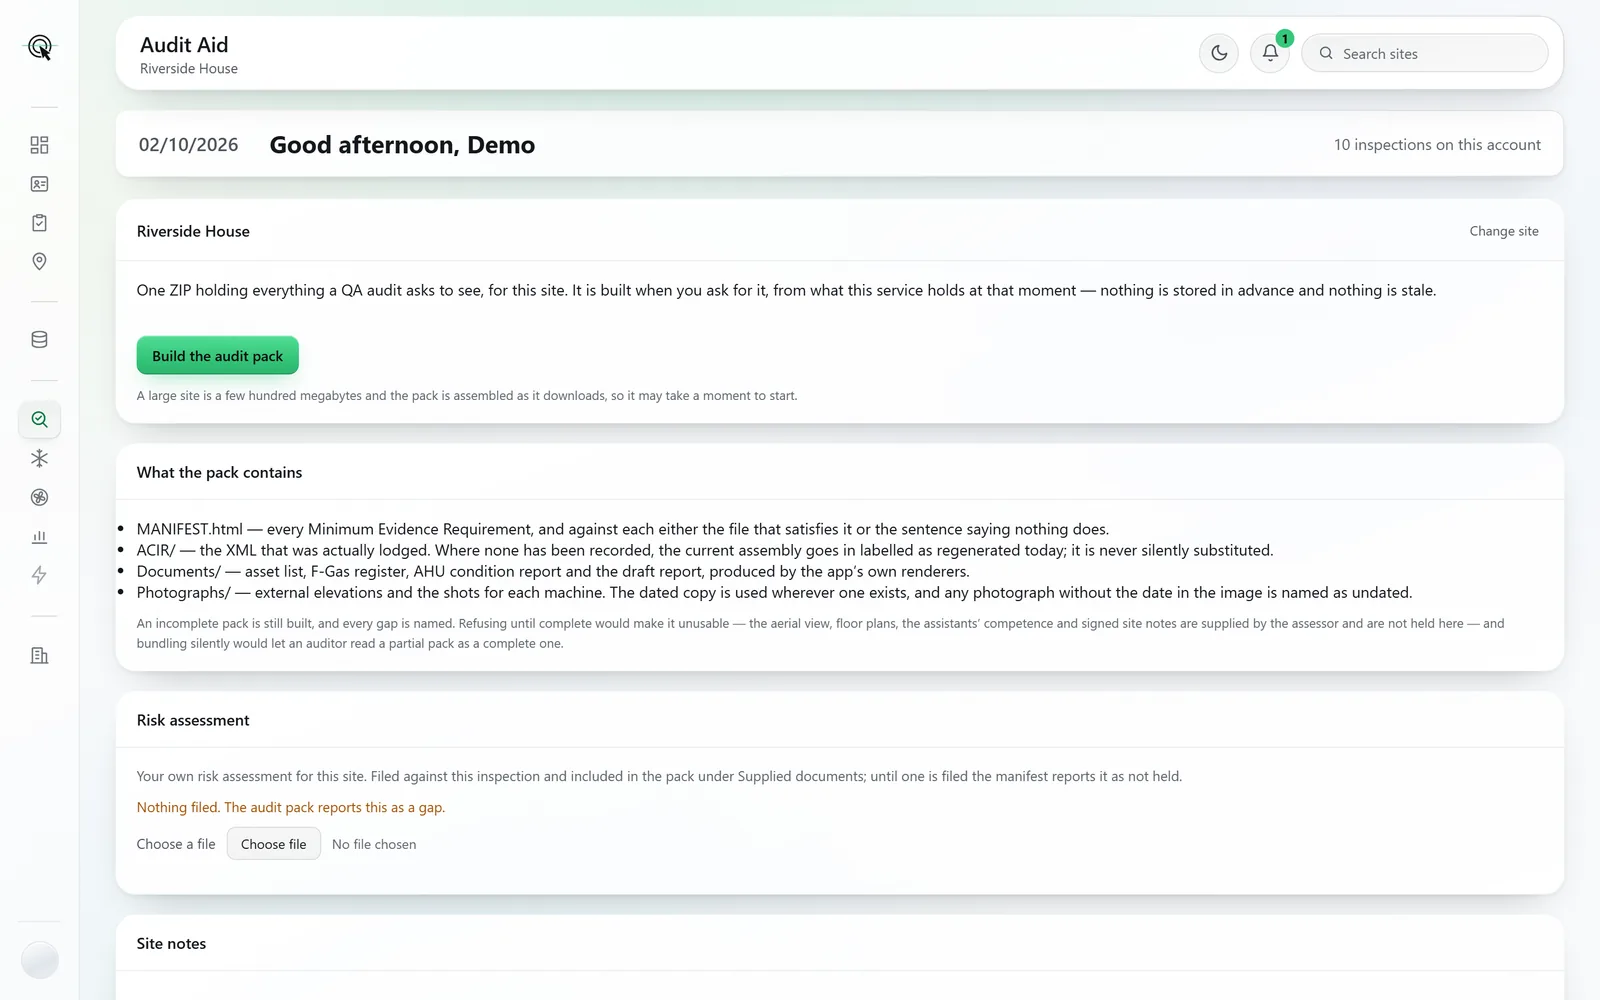The image size is (1600, 1000).
Task: Select the active audit search-check icon
Action: click(x=39, y=419)
